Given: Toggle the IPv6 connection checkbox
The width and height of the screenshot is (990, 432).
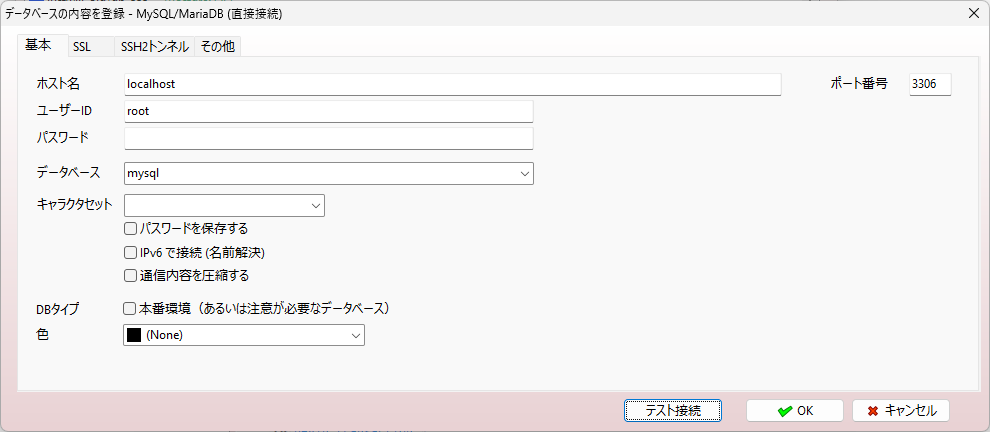Looking at the screenshot, I should click(130, 252).
